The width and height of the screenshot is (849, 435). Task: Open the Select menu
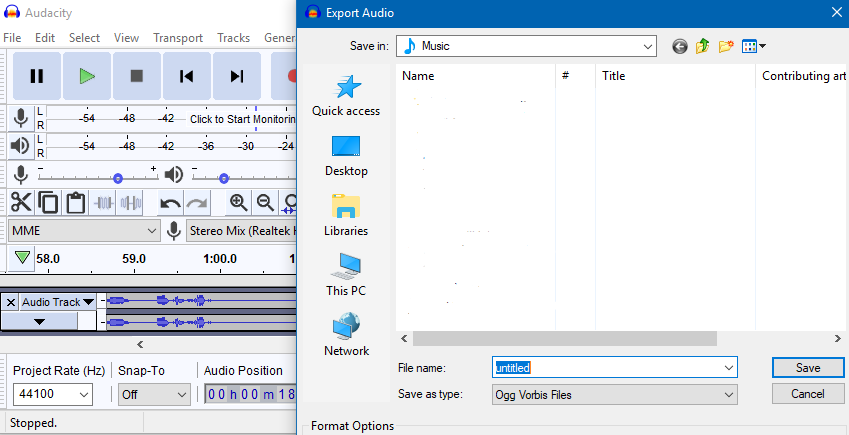84,38
